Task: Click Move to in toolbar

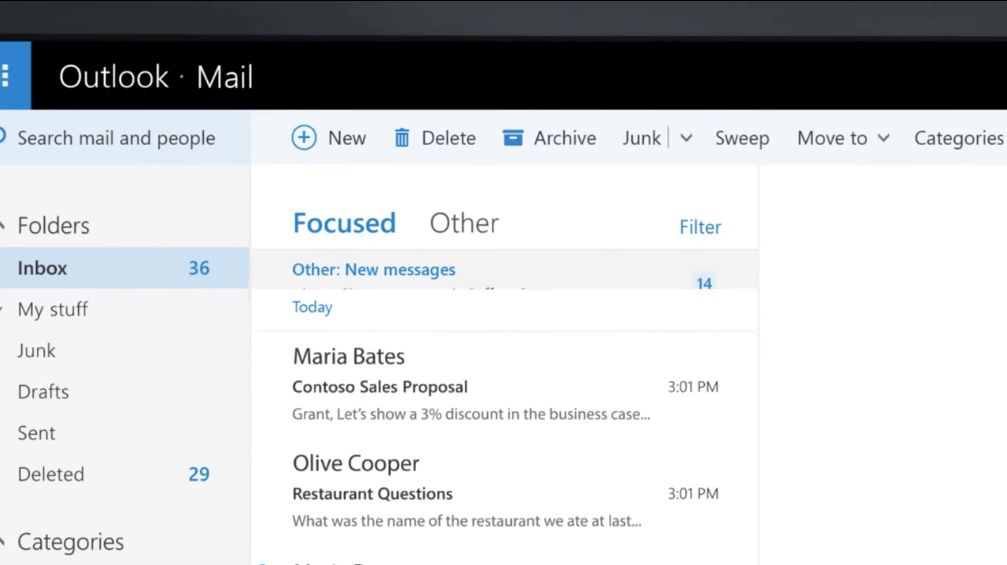Action: click(832, 138)
